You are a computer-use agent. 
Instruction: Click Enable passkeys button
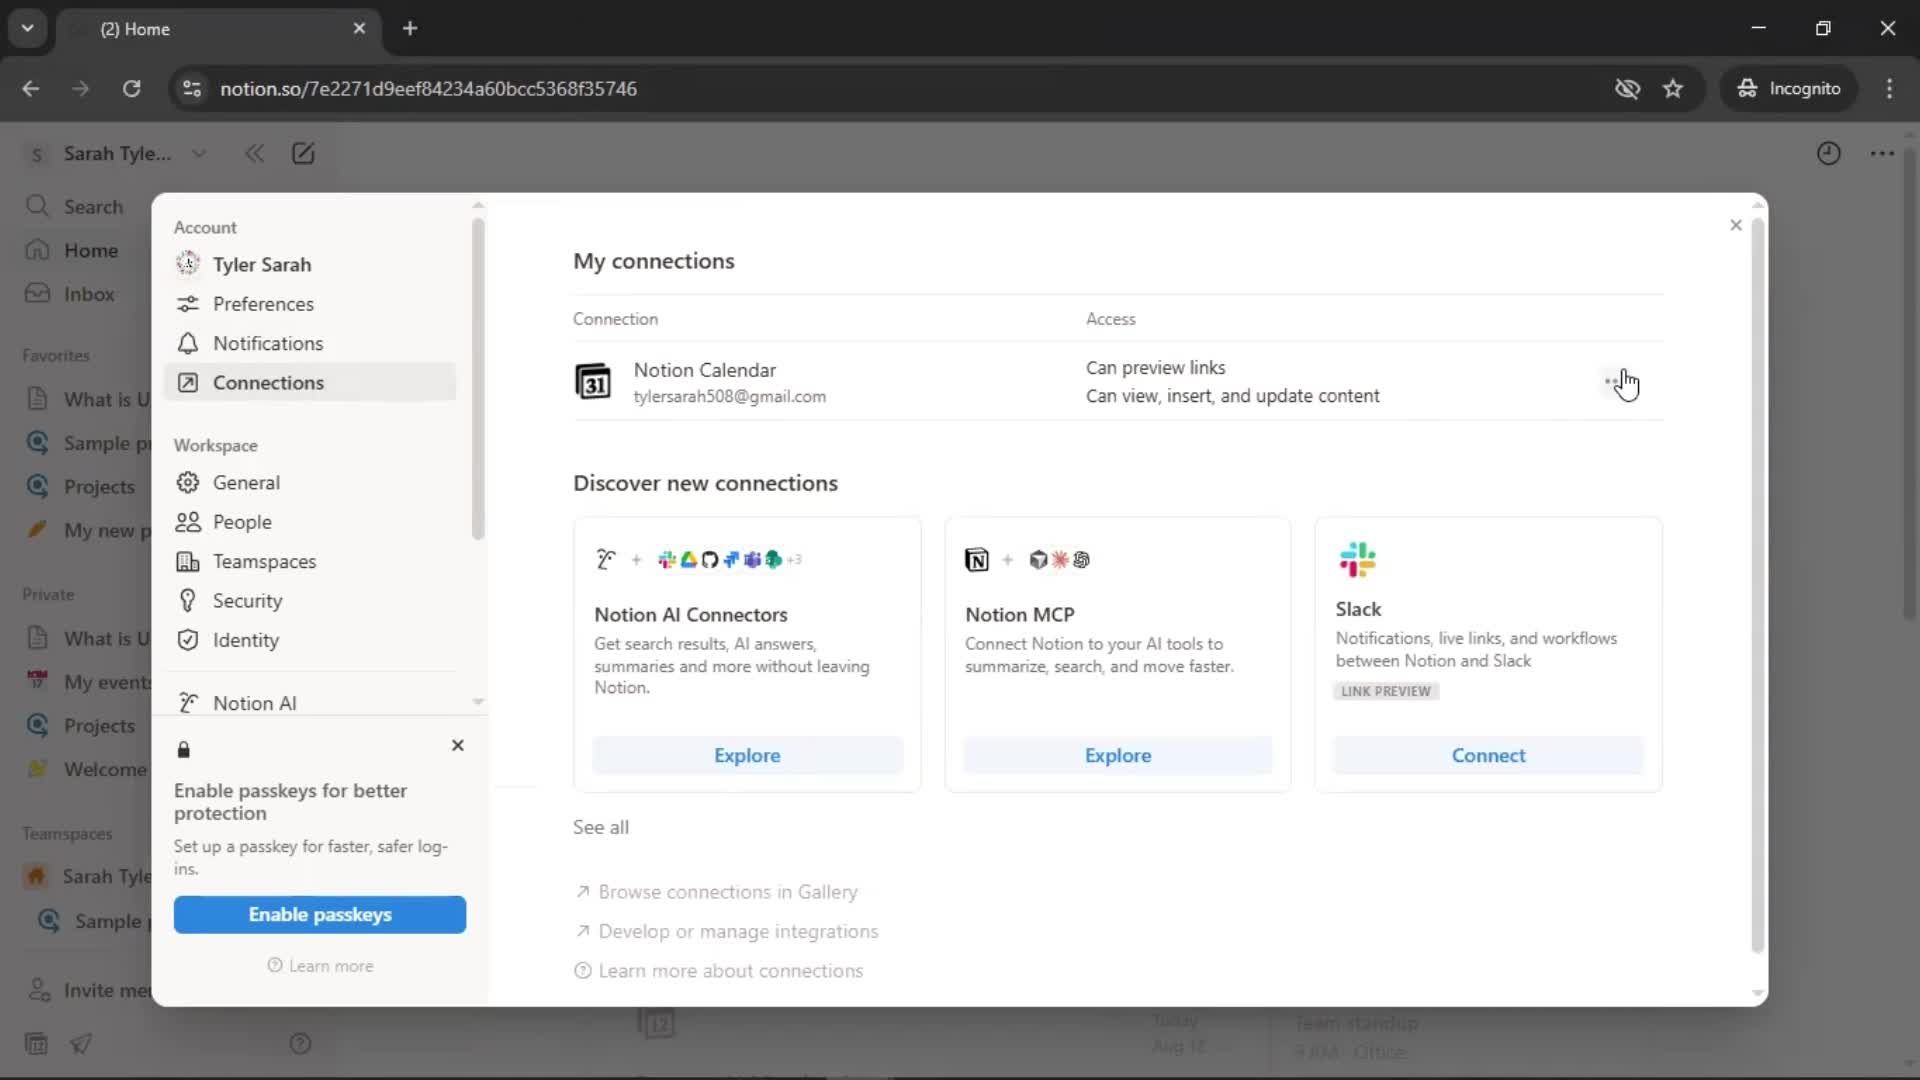tap(320, 915)
